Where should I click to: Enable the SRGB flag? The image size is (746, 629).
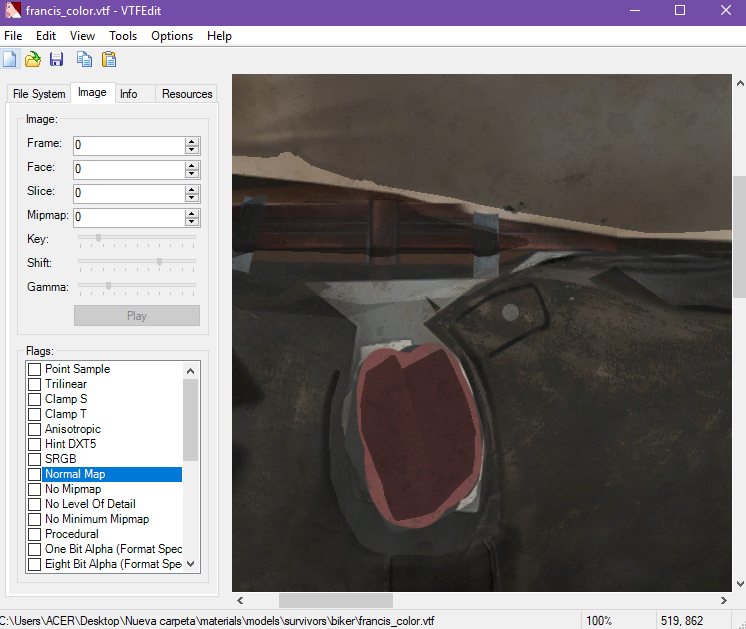tap(34, 459)
